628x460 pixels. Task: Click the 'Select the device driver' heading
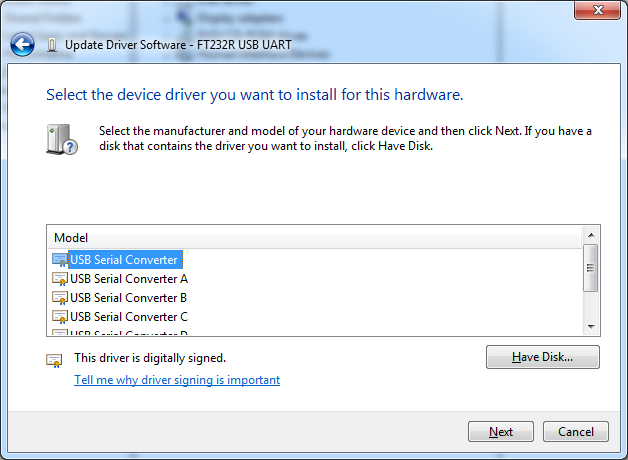(254, 95)
